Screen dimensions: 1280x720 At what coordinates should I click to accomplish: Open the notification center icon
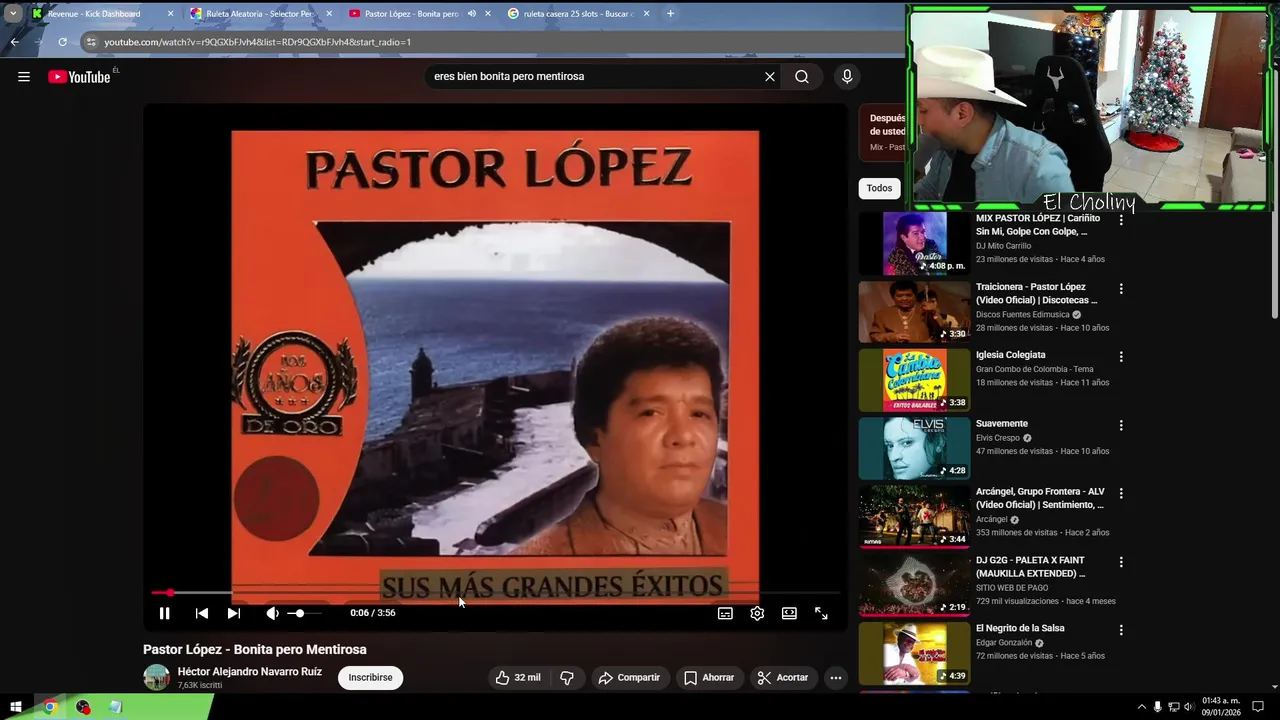tap(1258, 707)
